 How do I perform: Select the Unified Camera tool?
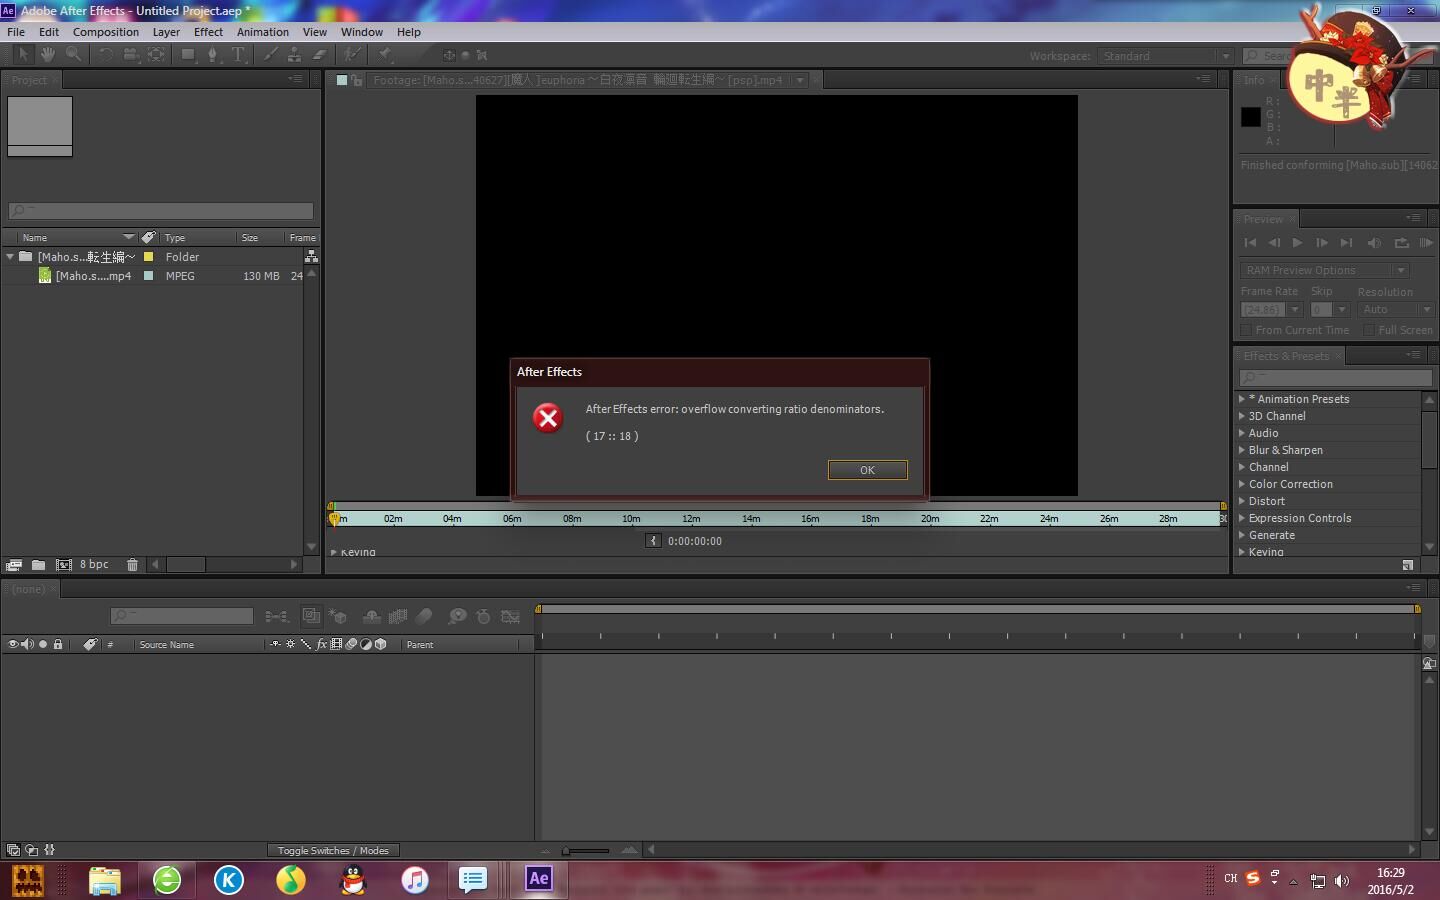pyautogui.click(x=130, y=54)
